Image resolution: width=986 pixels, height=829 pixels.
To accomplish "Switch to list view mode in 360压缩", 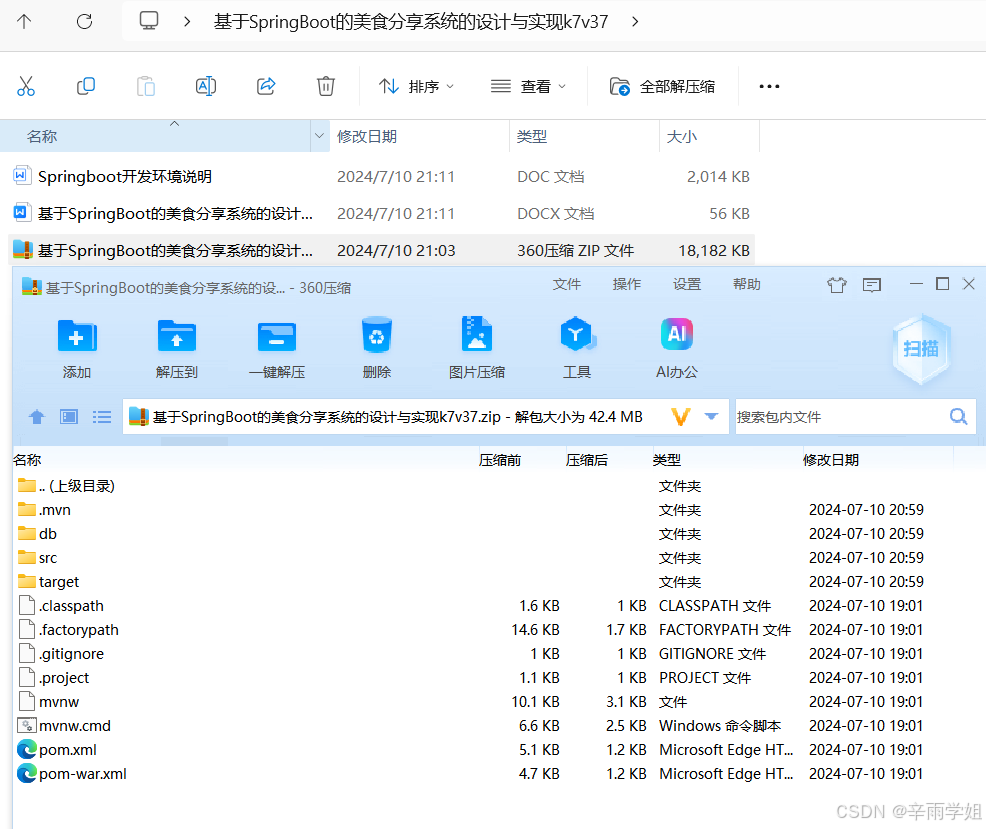I will (x=101, y=416).
